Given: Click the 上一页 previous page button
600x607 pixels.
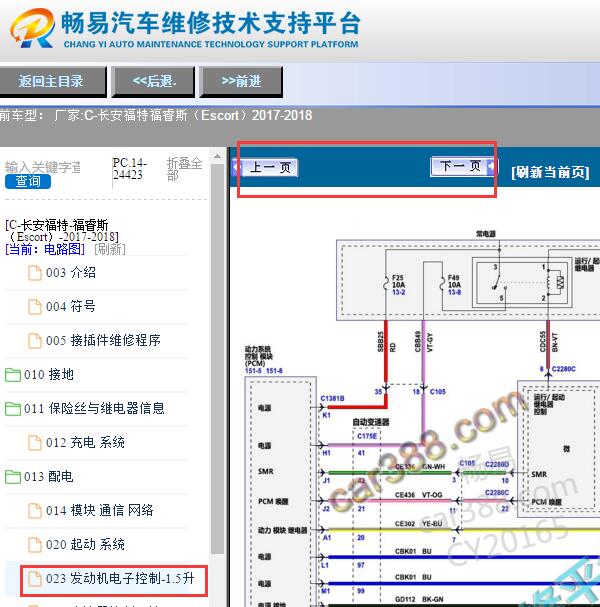Looking at the screenshot, I should 266,167.
